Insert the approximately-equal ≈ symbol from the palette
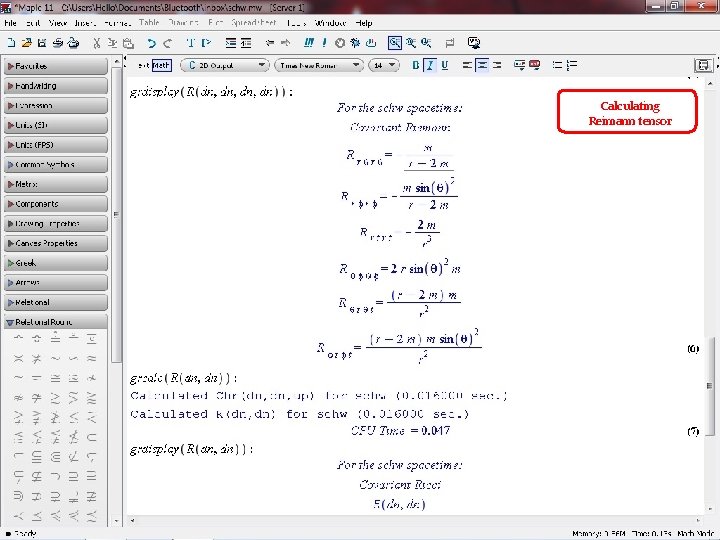The width and height of the screenshot is (720, 540). pyautogui.click(x=91, y=359)
